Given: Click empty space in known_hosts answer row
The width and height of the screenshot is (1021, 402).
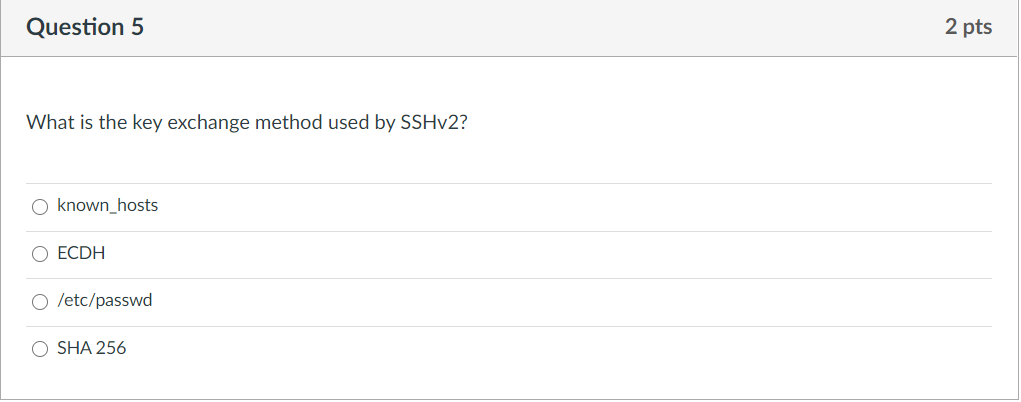Looking at the screenshot, I should (573, 207).
